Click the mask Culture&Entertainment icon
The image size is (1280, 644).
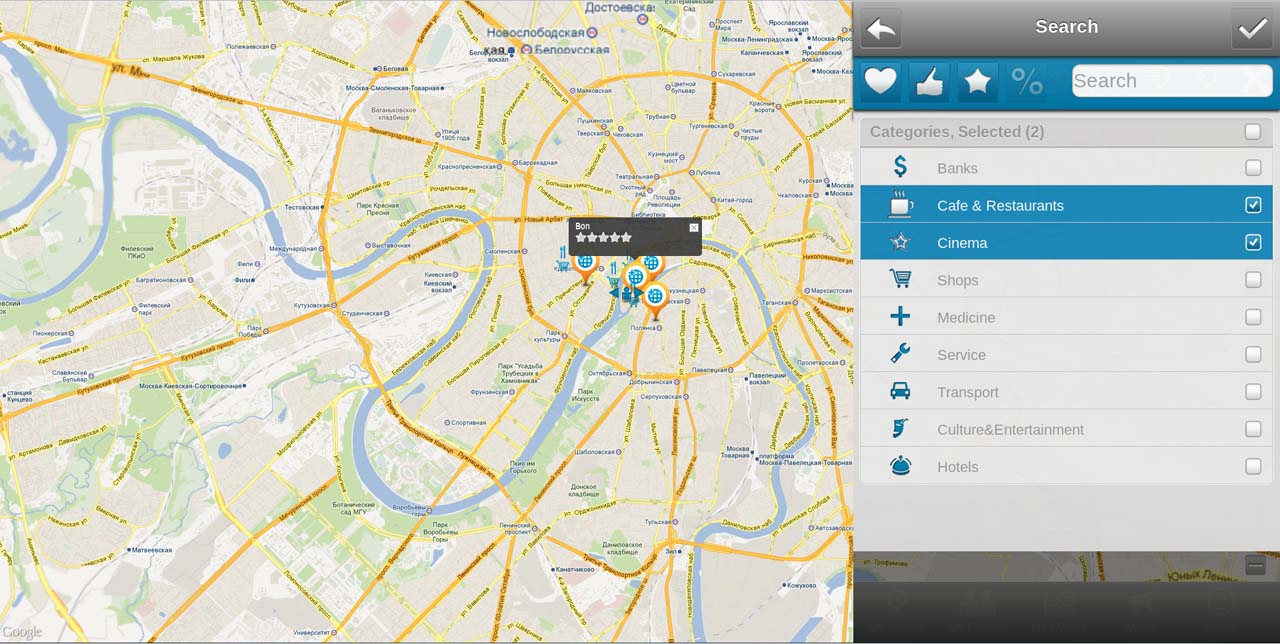coord(900,428)
